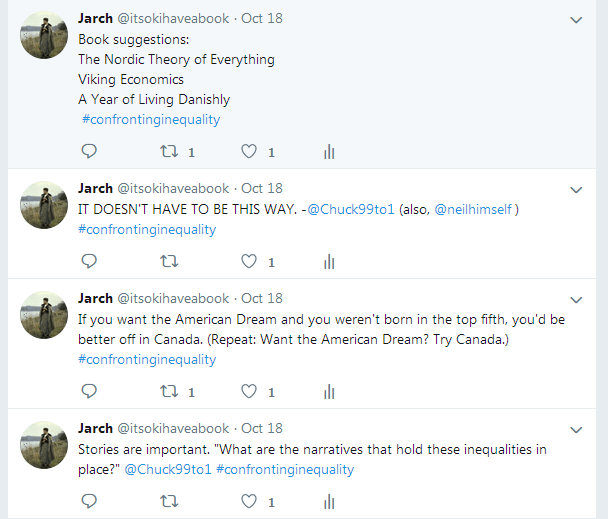This screenshot has width=608, height=519.
Task: Like the Stories are important tweet
Action: [x=249, y=502]
